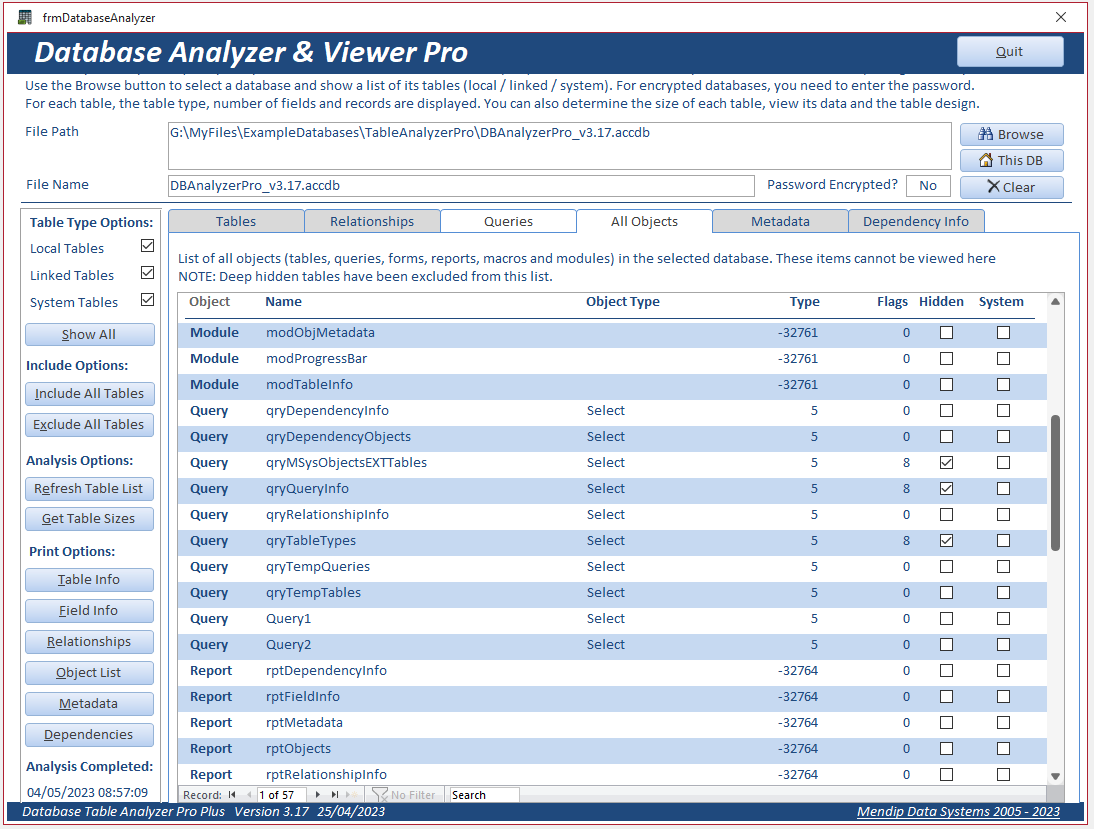
Task: Click Include All Tables button
Action: (x=89, y=394)
